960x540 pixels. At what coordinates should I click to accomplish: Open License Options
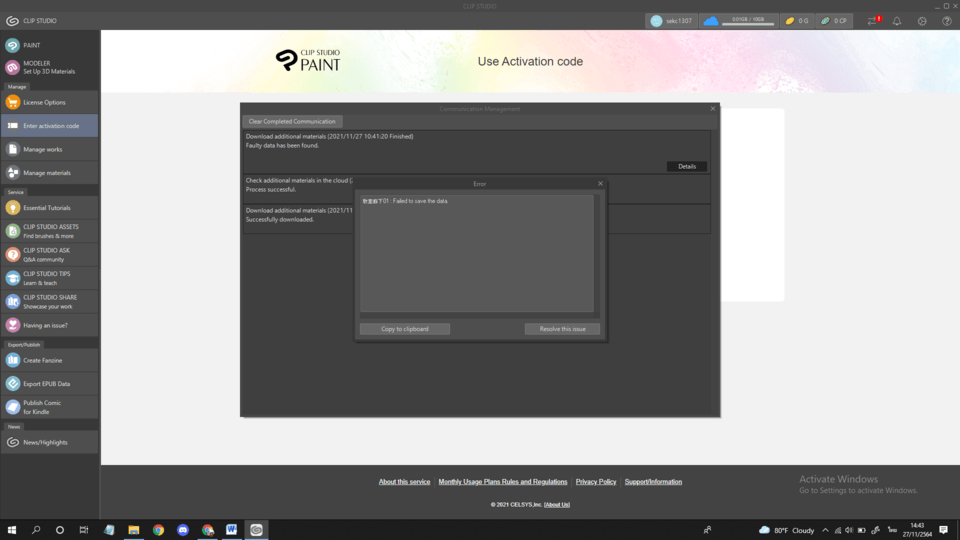pos(49,102)
